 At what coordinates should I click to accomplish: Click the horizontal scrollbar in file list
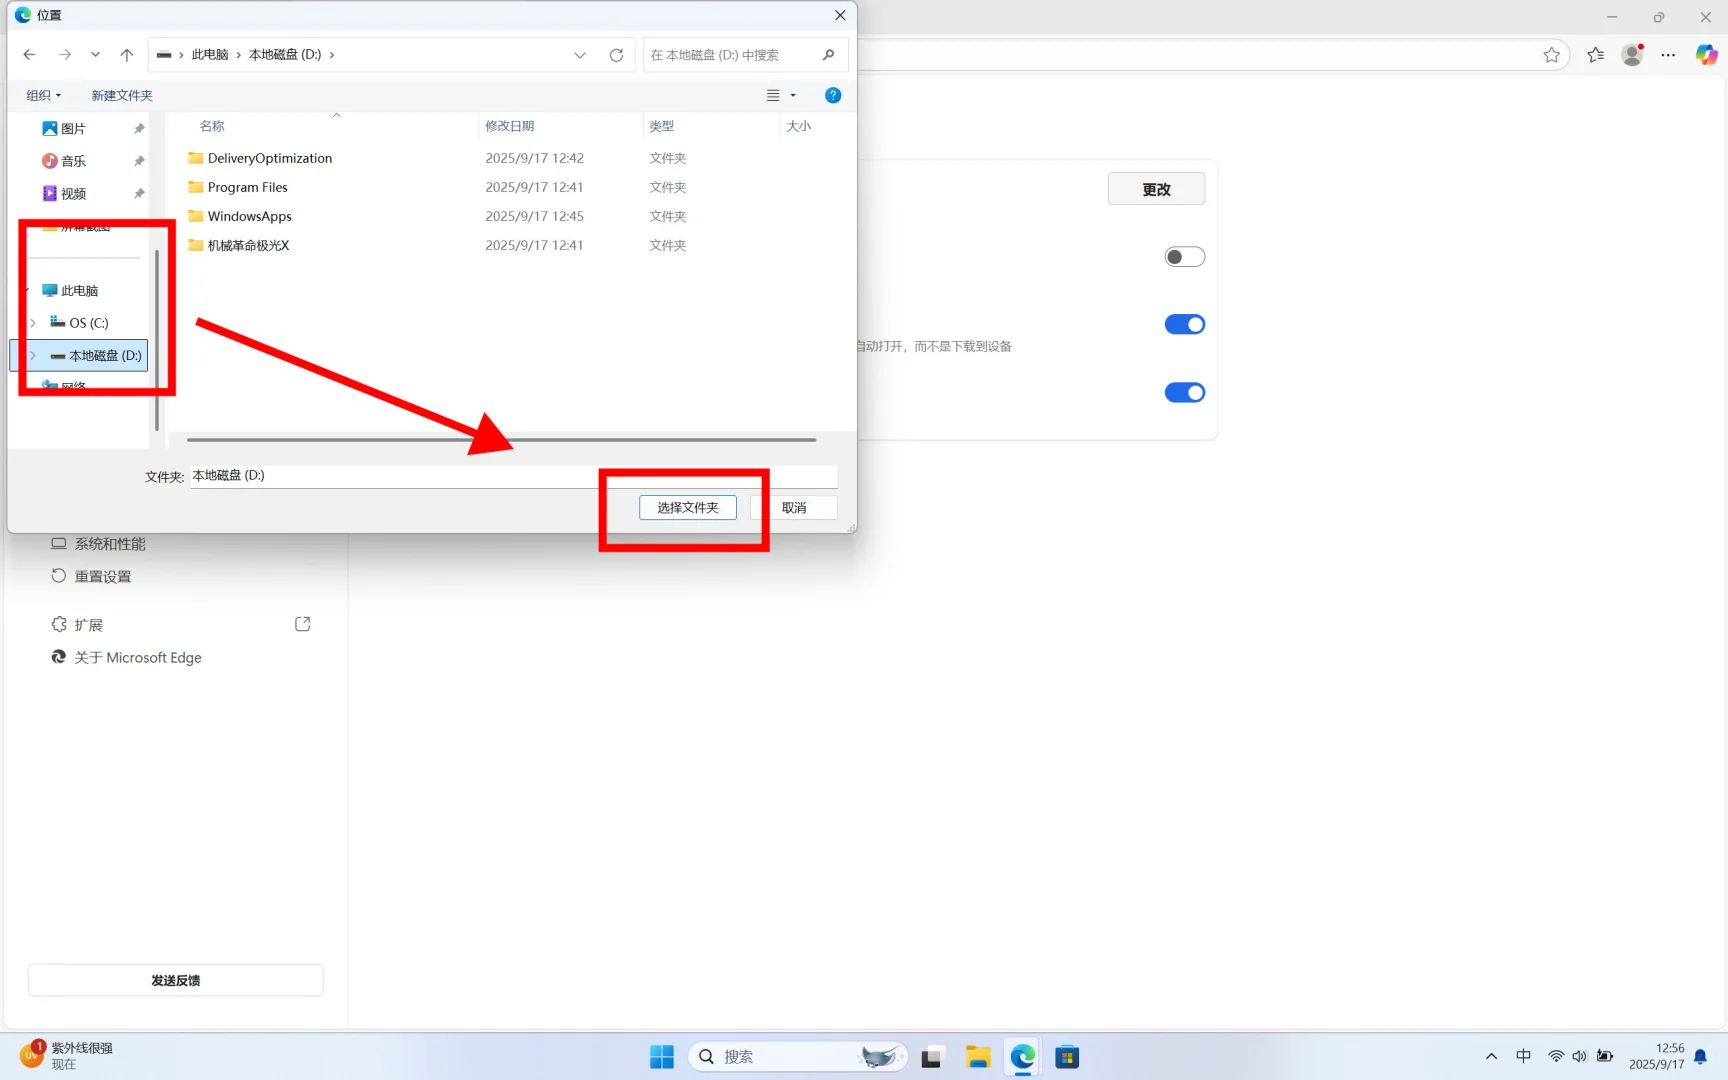[x=501, y=439]
